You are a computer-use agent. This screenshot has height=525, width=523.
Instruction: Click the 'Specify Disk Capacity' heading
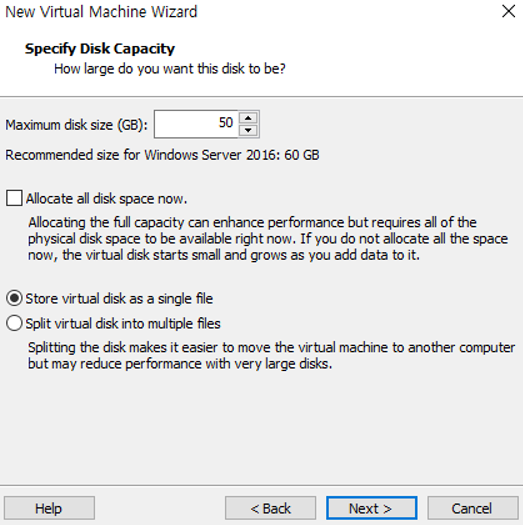pos(100,49)
